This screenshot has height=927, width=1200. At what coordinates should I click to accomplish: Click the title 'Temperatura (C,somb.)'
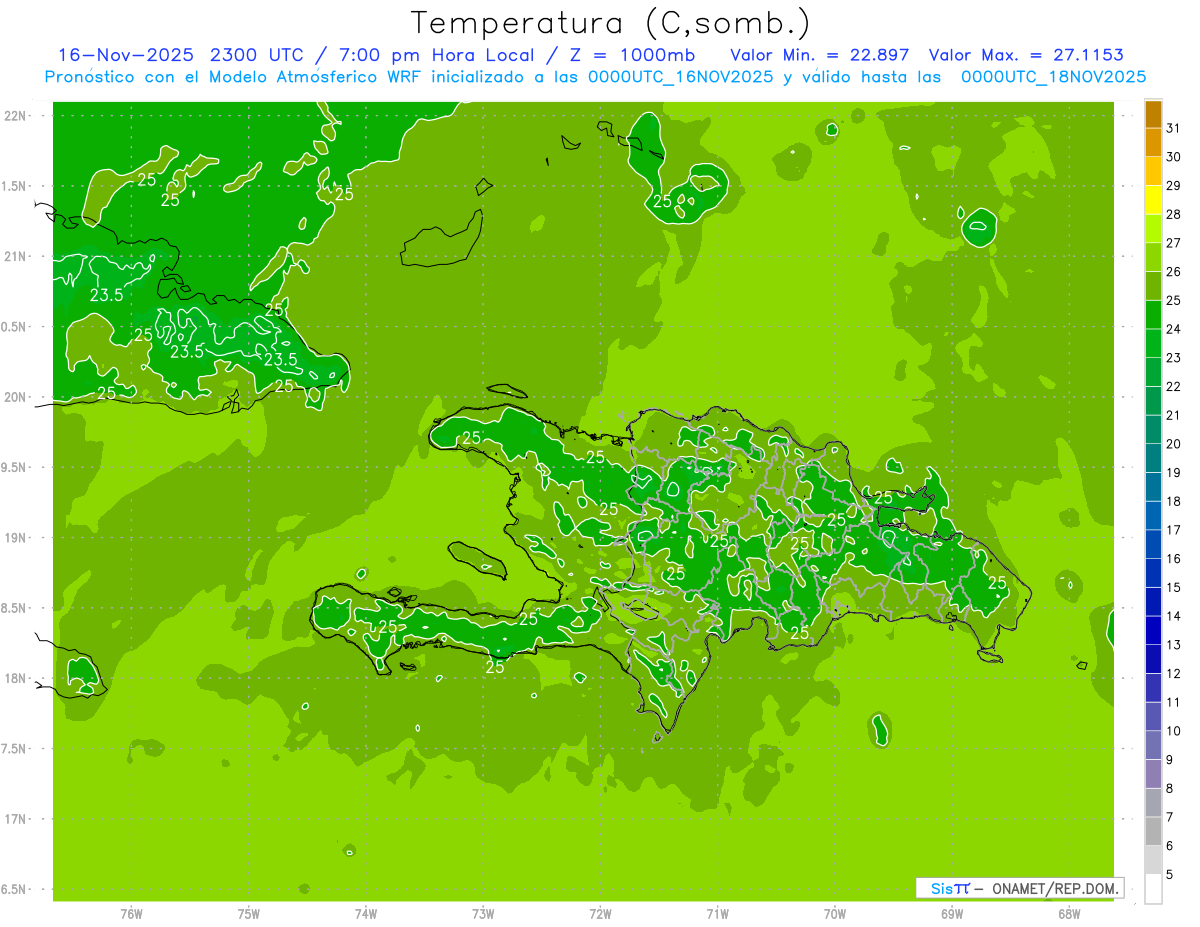(611, 24)
